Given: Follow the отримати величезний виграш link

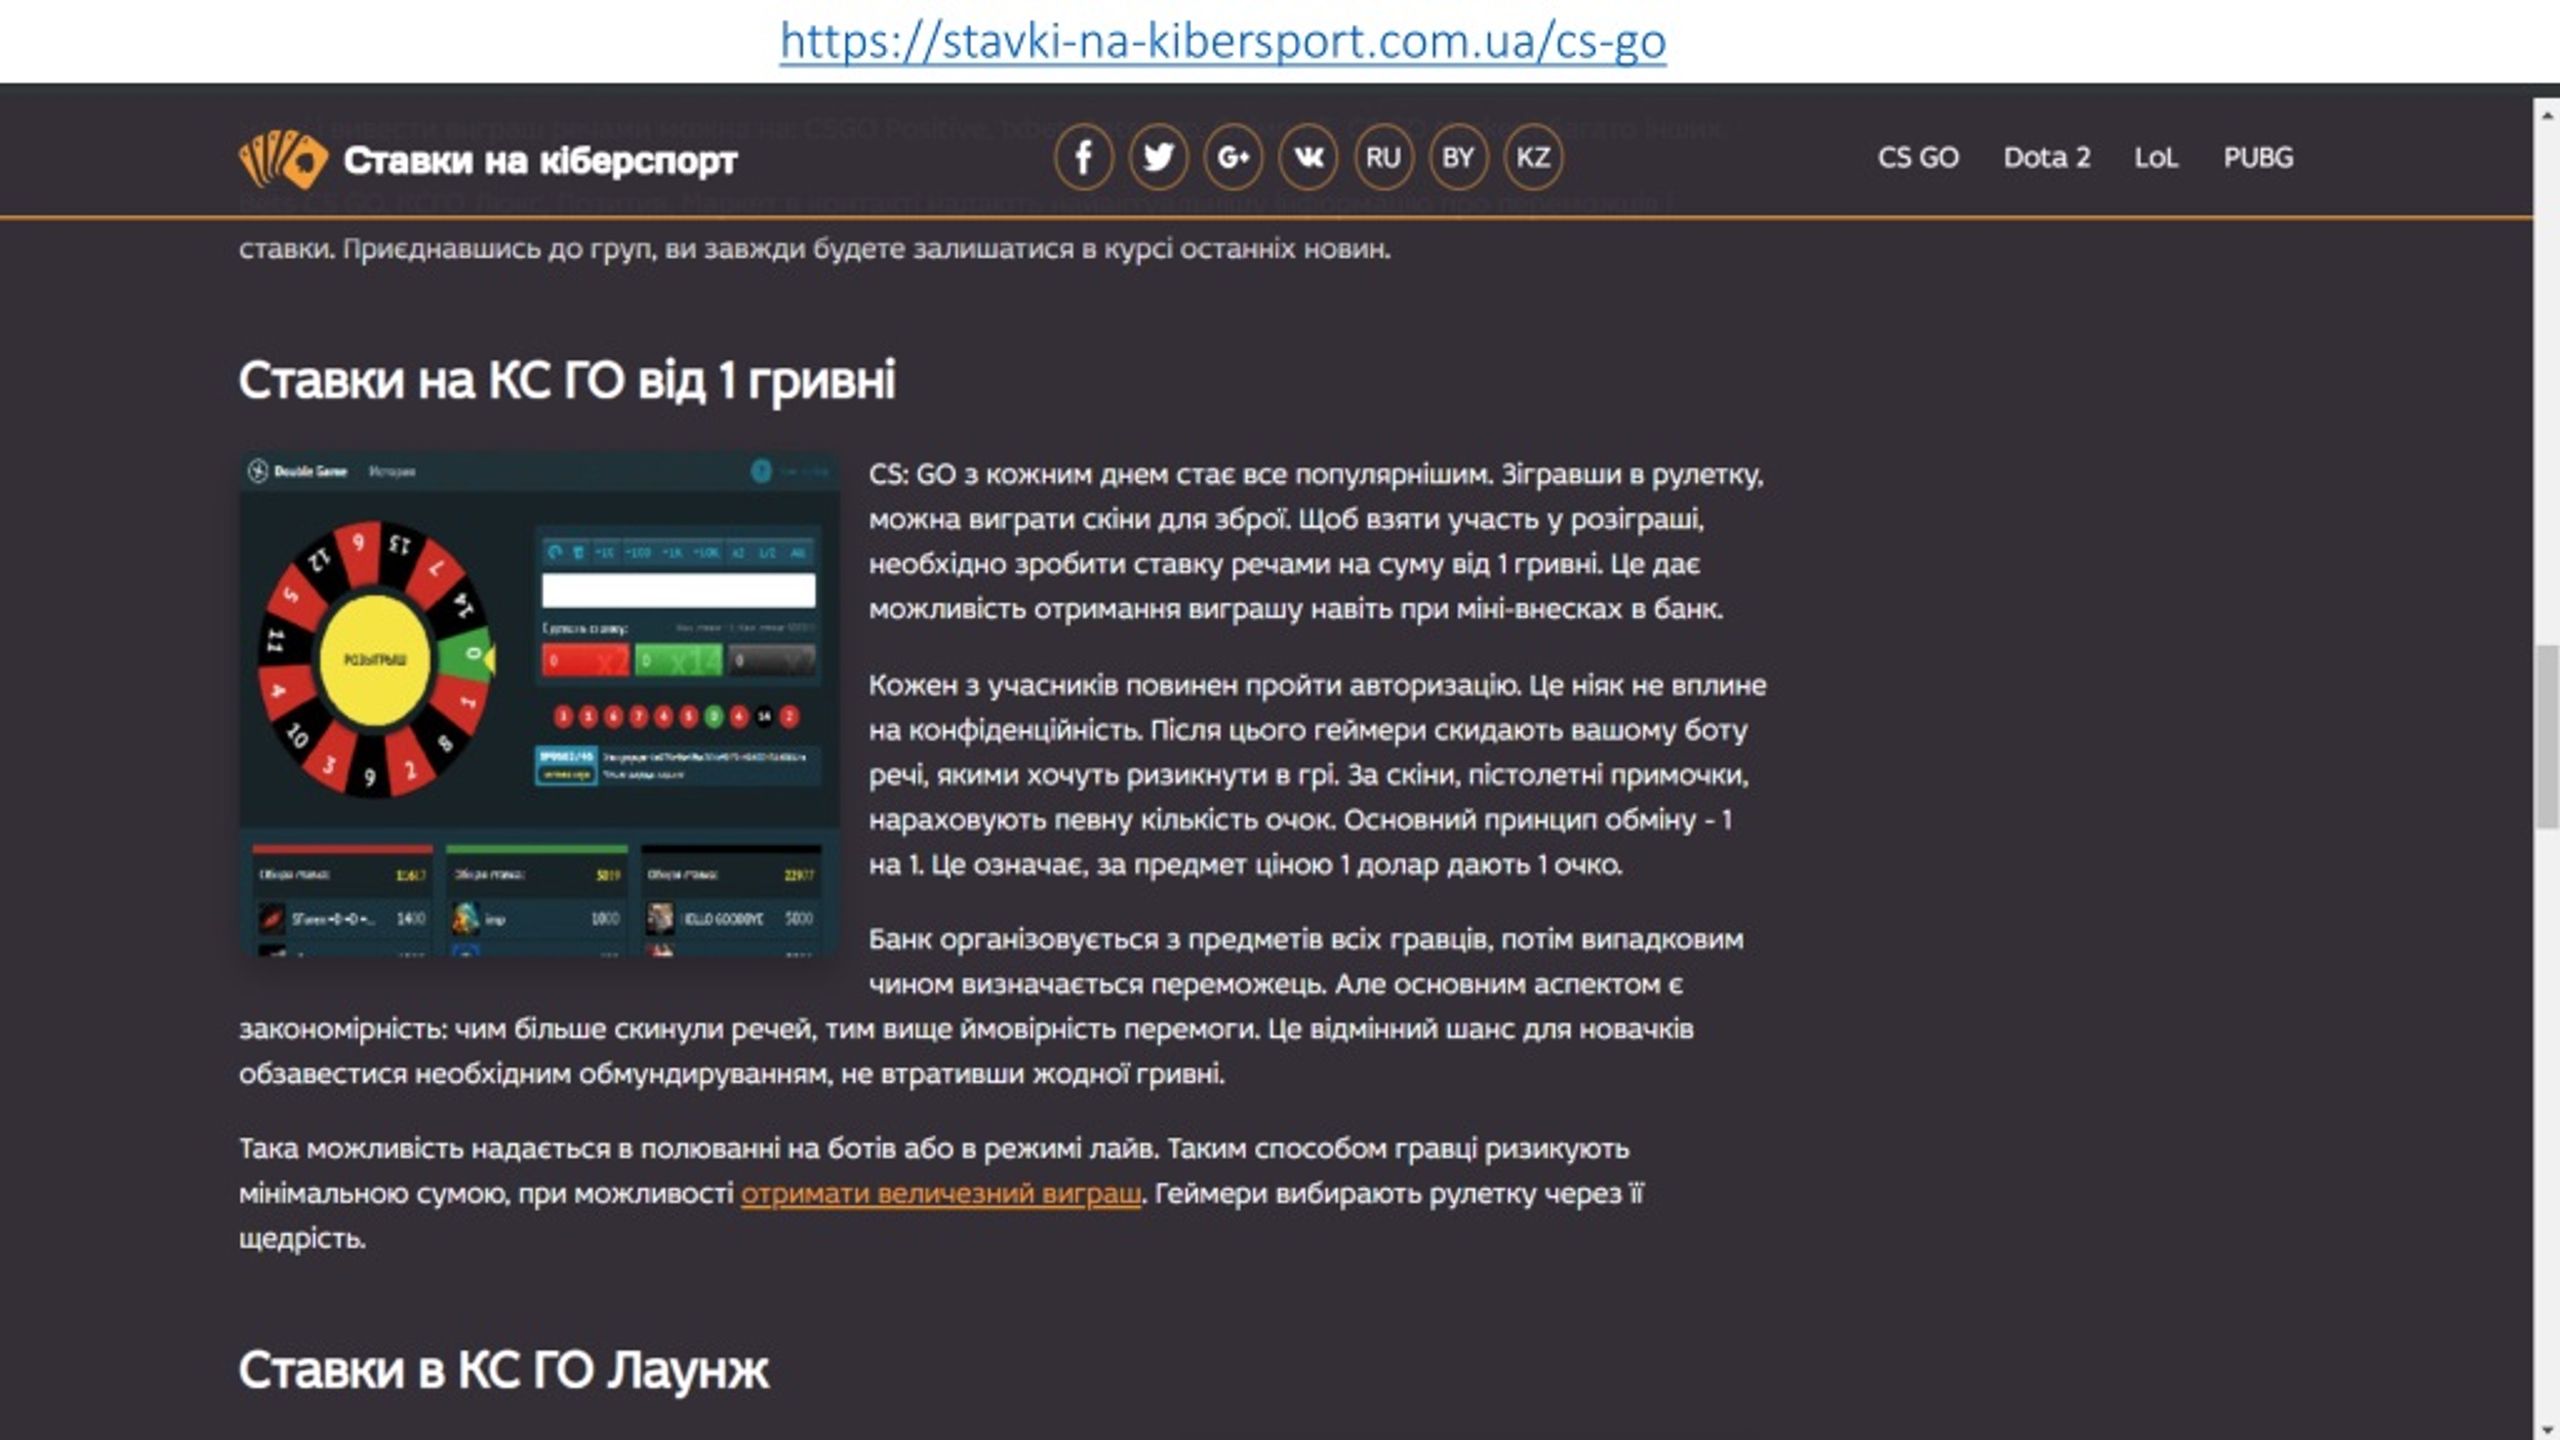Looking at the screenshot, I should (x=940, y=1194).
